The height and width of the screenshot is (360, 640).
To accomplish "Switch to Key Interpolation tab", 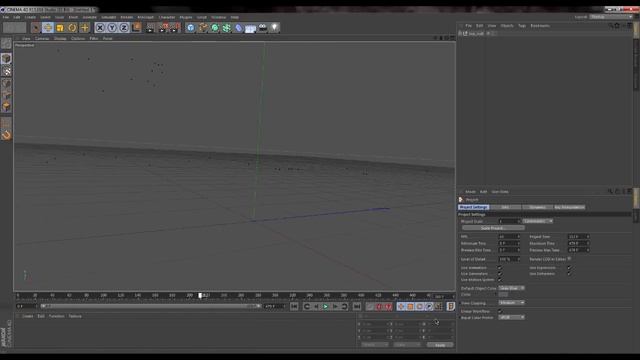I will coord(569,207).
